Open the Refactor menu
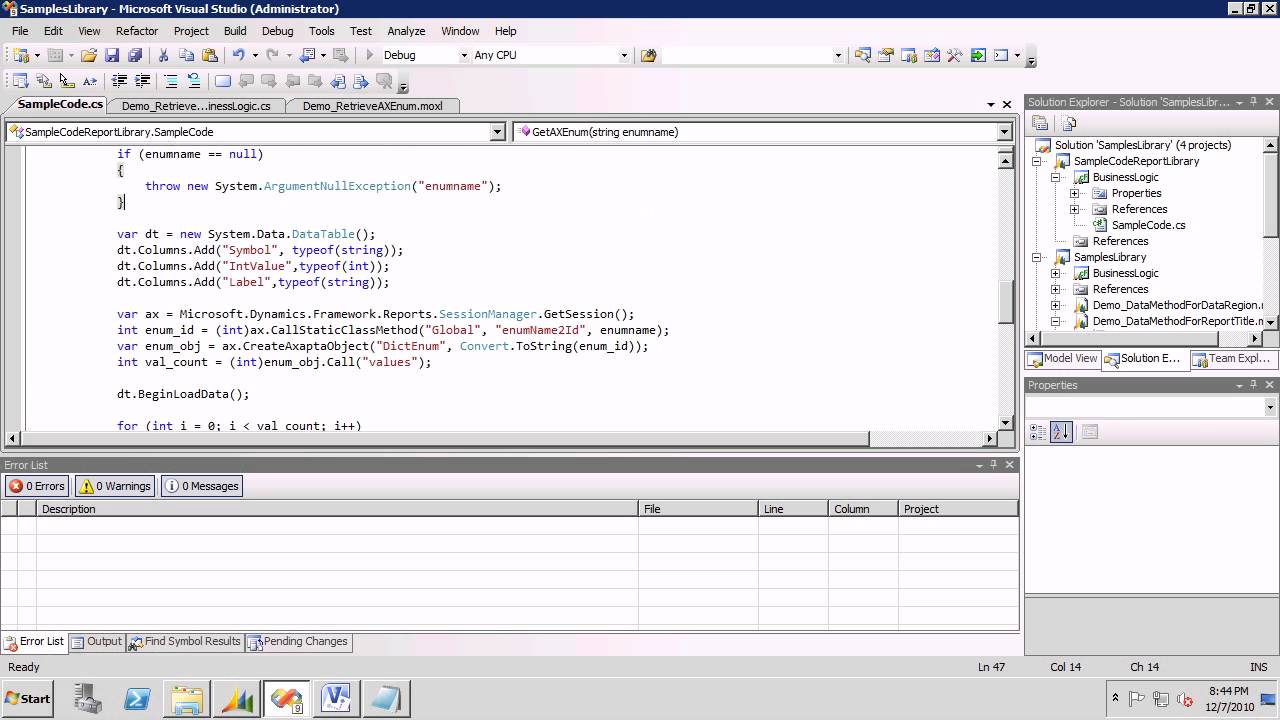This screenshot has width=1280, height=720. (x=137, y=31)
